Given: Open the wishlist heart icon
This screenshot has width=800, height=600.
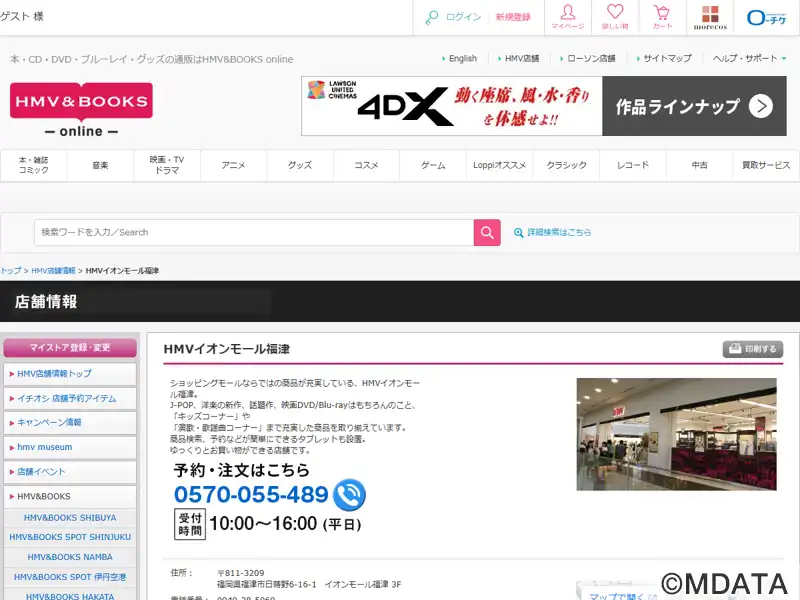Looking at the screenshot, I should click(x=614, y=16).
